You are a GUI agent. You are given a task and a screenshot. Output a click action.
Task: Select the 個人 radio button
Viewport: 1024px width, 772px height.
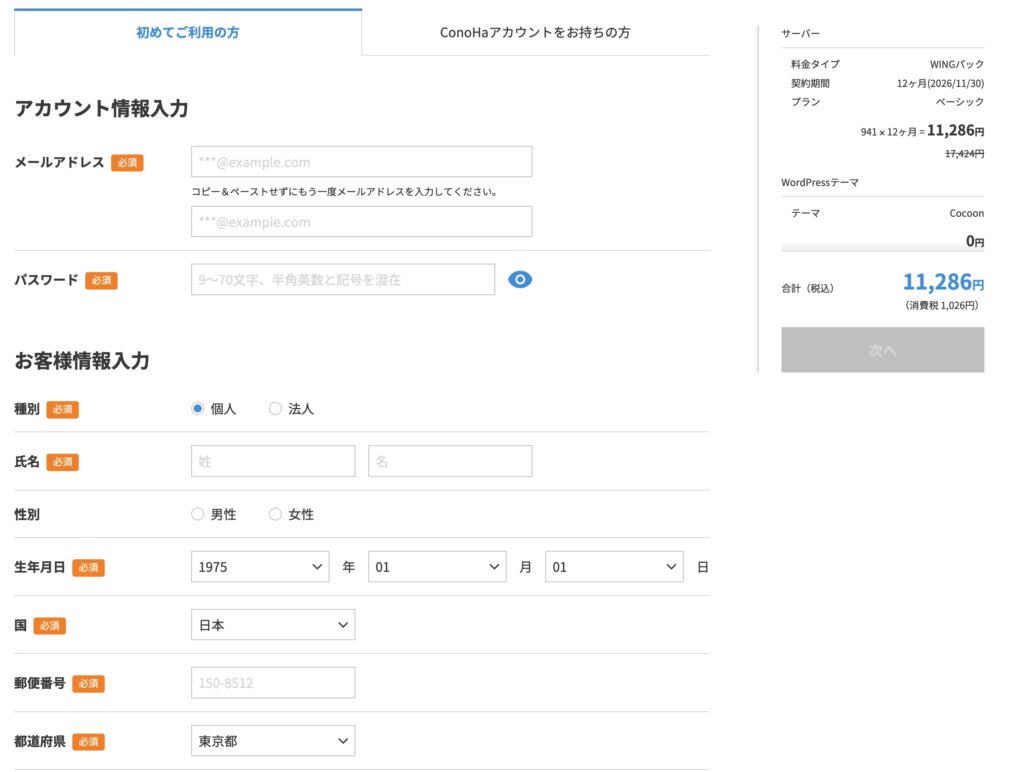tap(197, 408)
